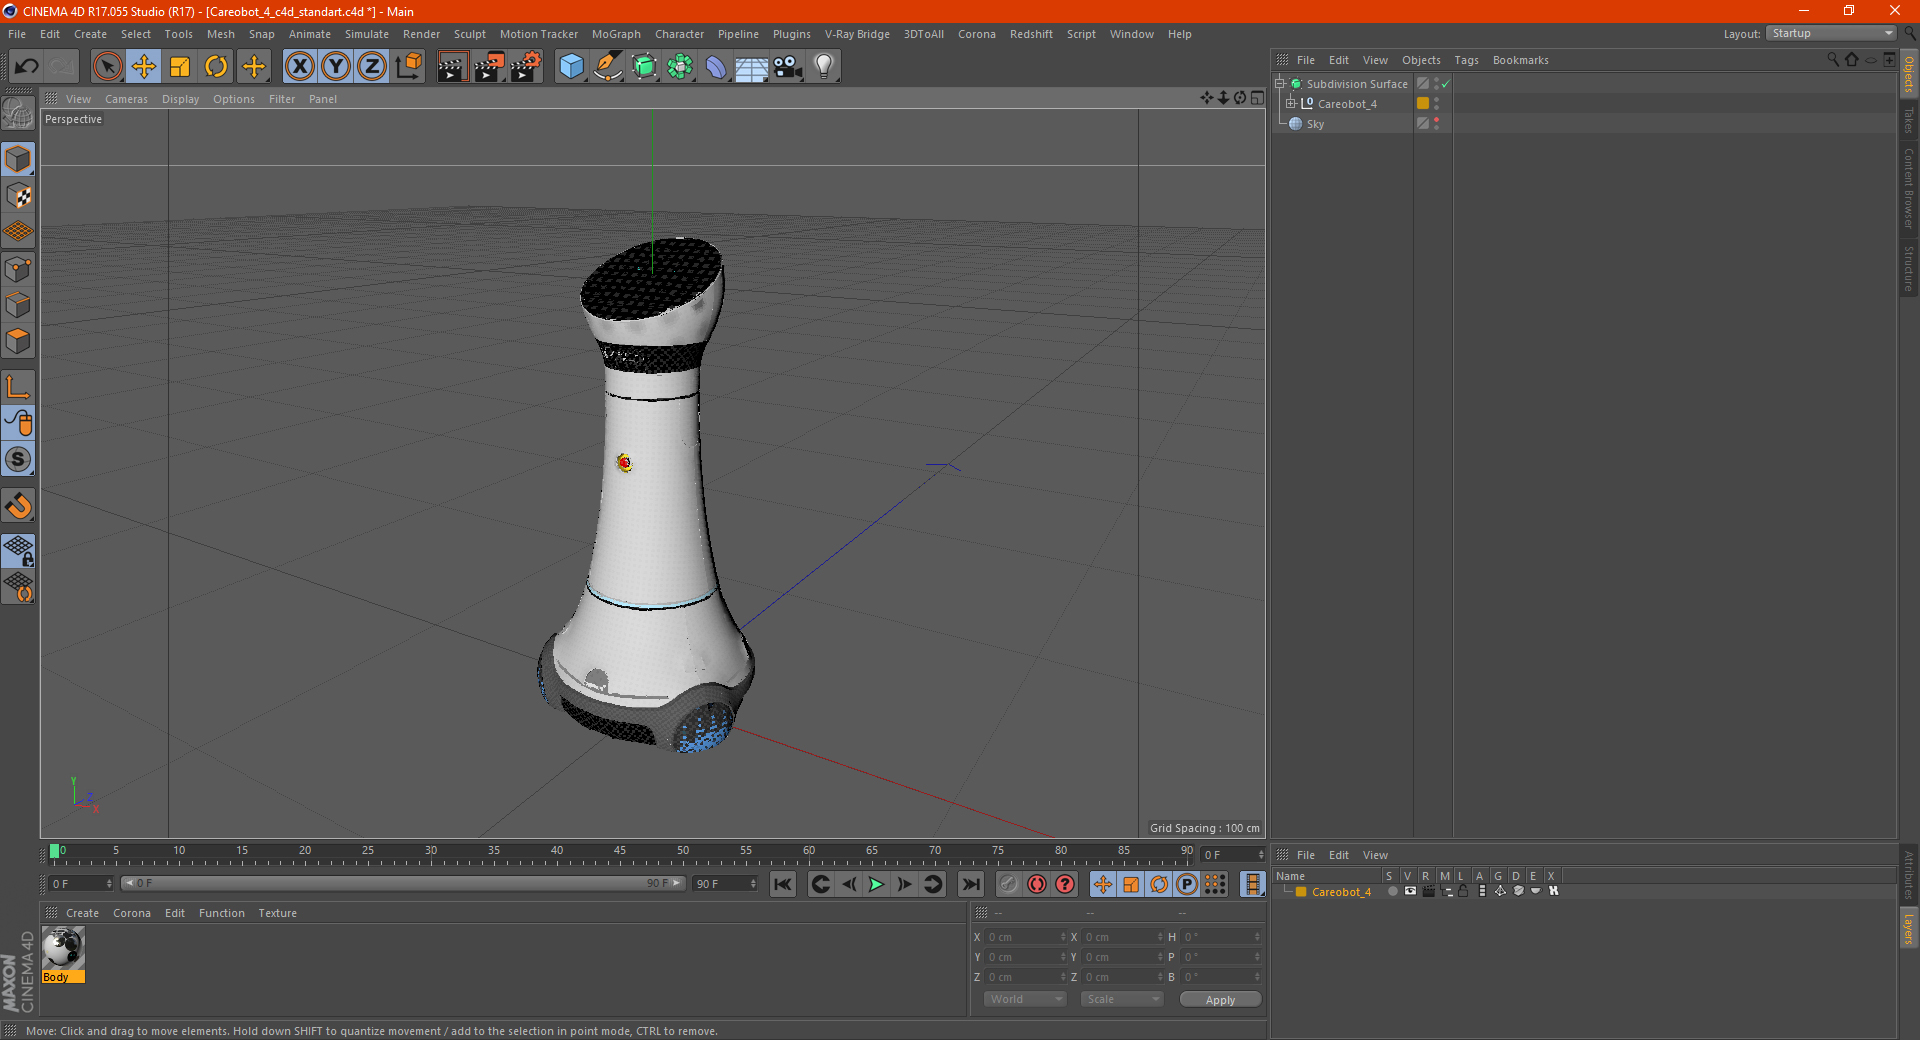The image size is (1920, 1040).
Task: Toggle the Y axis lock
Action: click(x=336, y=67)
